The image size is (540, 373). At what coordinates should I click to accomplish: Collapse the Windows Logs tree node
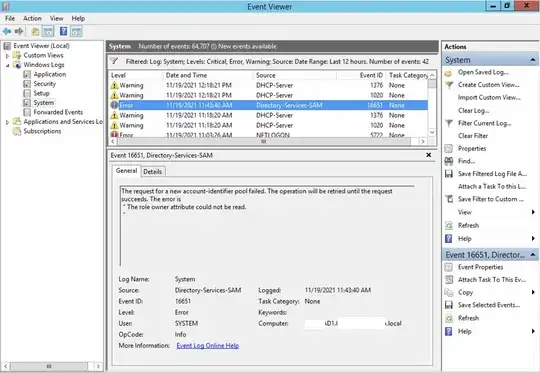click(7, 65)
